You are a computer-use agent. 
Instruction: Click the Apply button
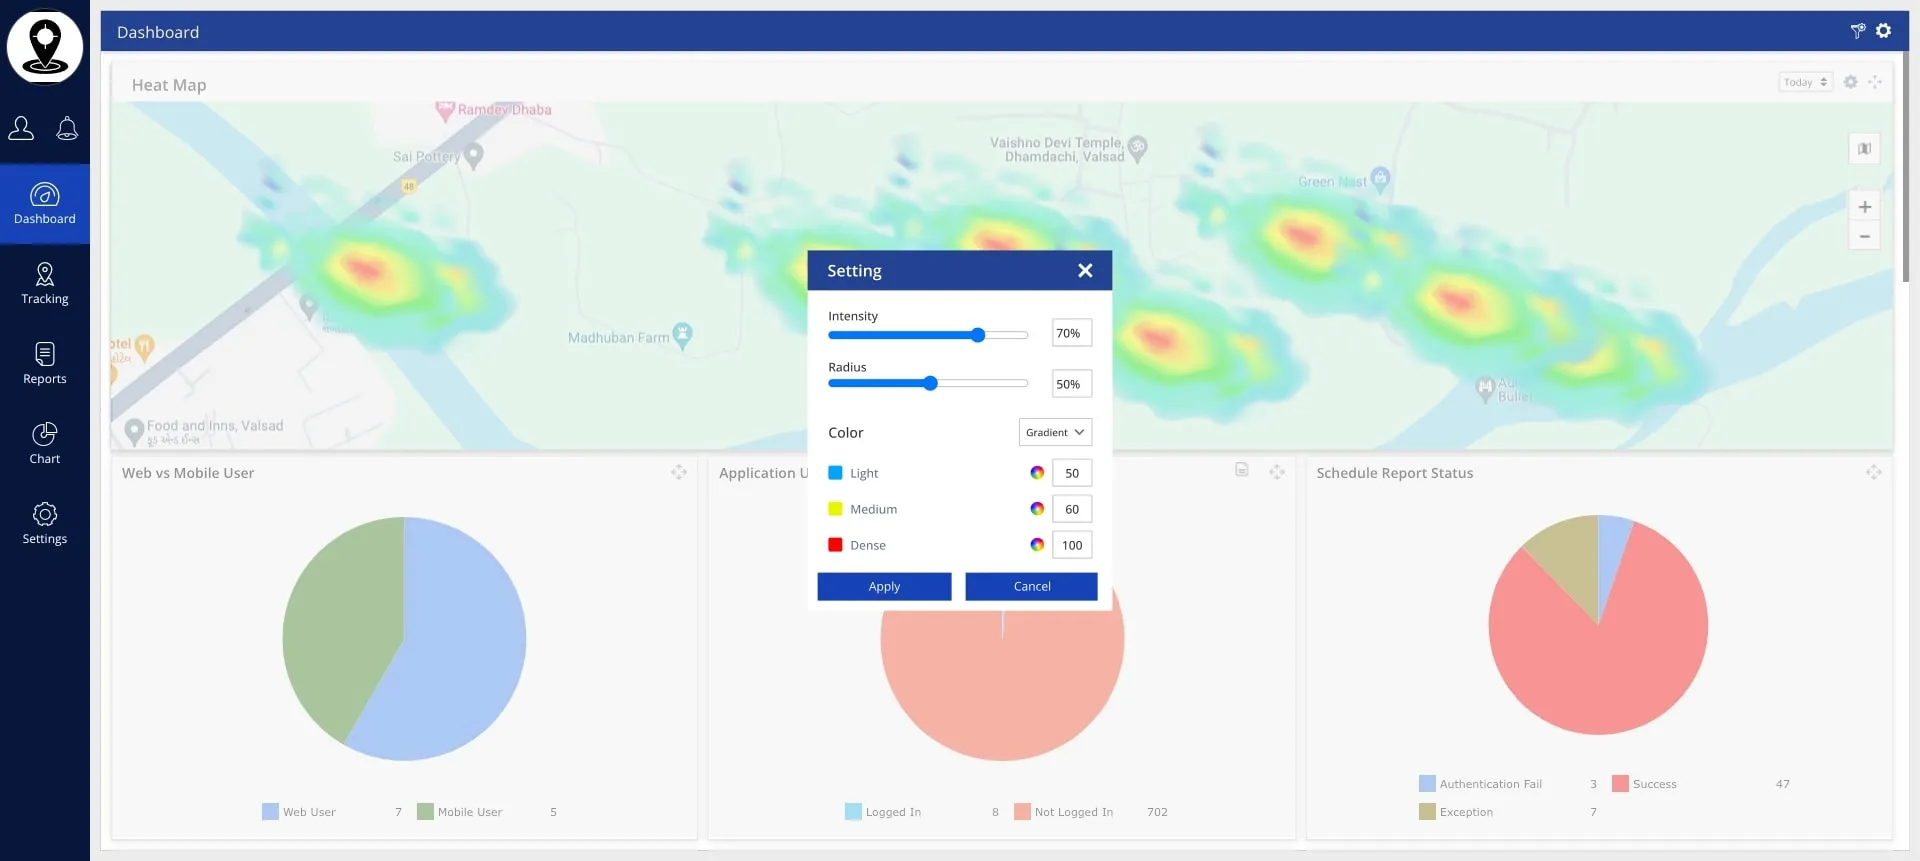coord(884,587)
